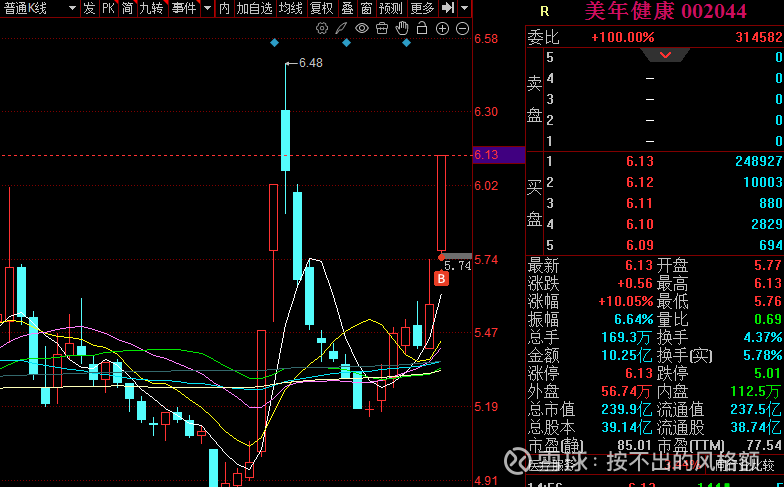The height and width of the screenshot is (487, 784).
Task: Click the 6.58 price axis label
Action: (x=486, y=39)
